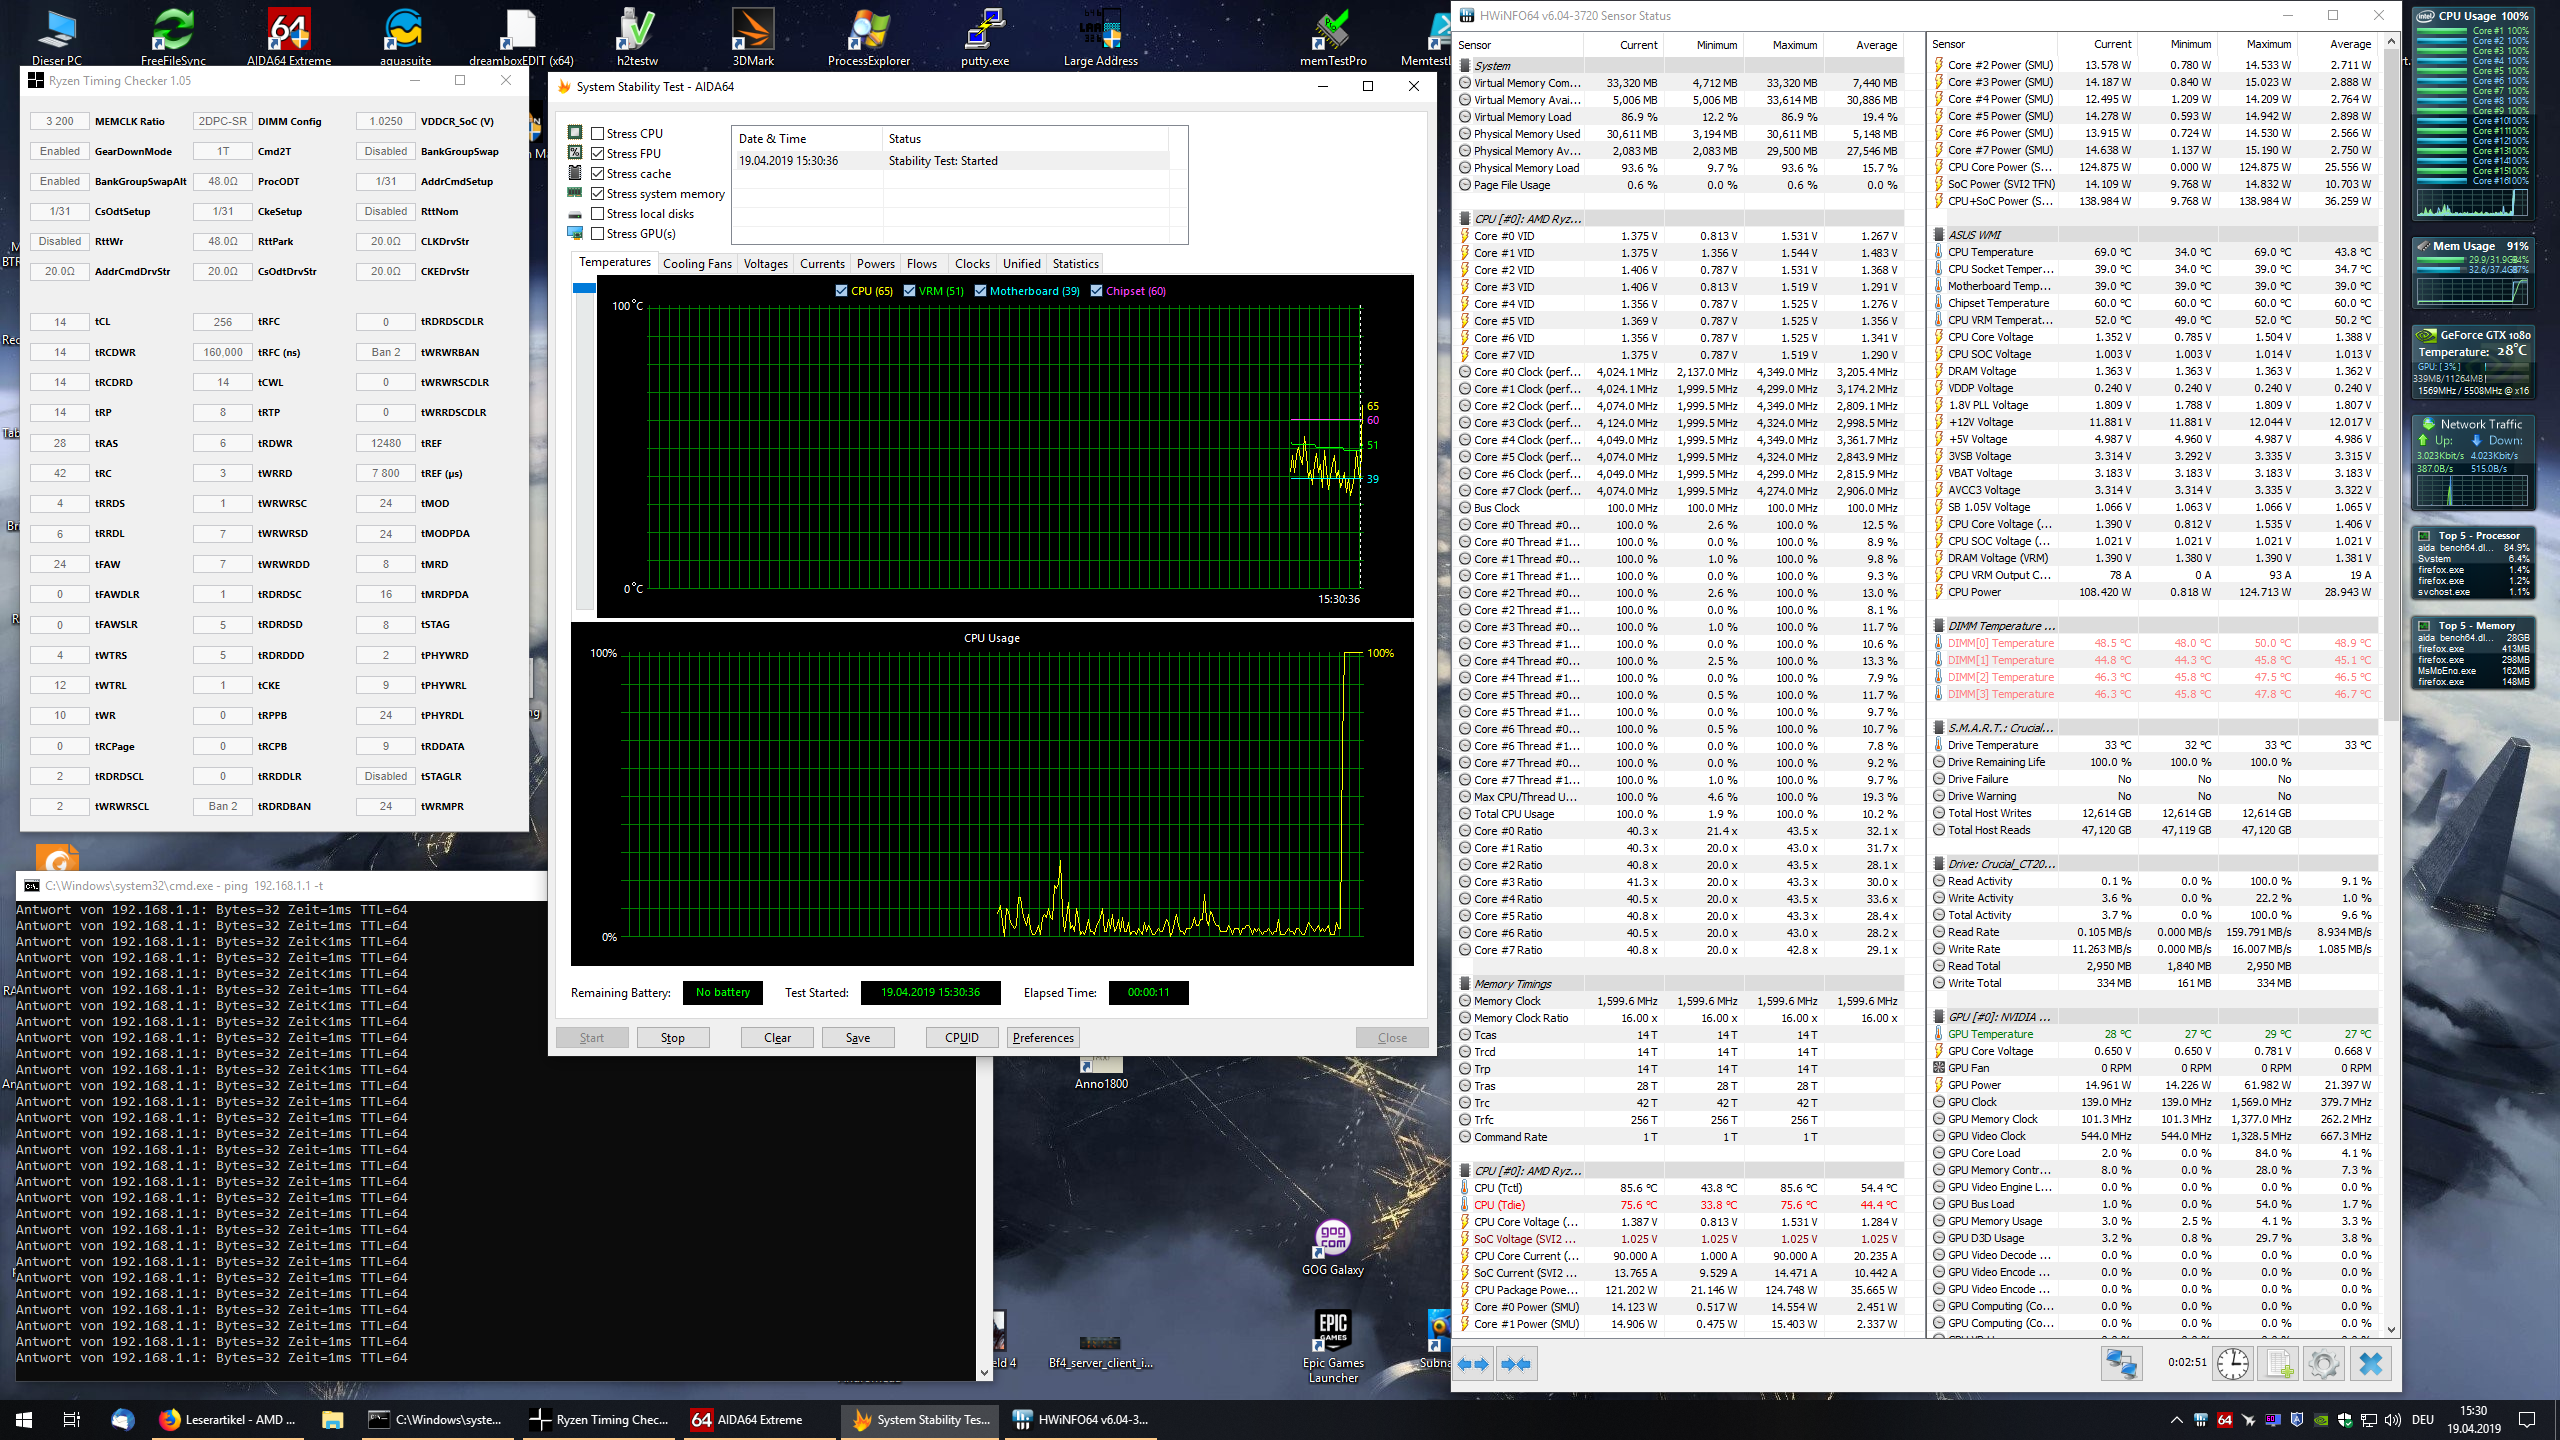
Task: Click HWiNFO shrink columns arrows button
Action: (1516, 1364)
